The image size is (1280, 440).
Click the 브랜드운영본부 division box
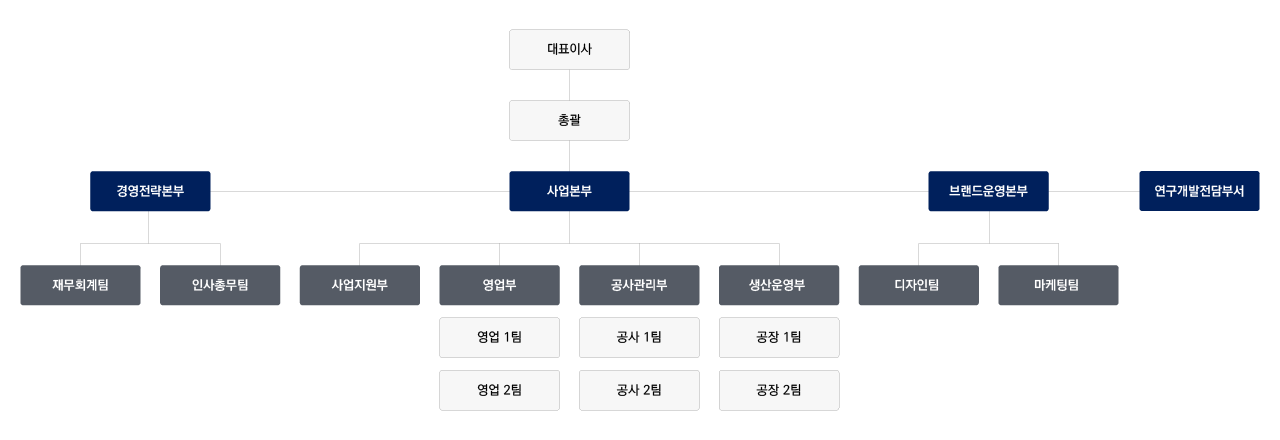point(988,191)
